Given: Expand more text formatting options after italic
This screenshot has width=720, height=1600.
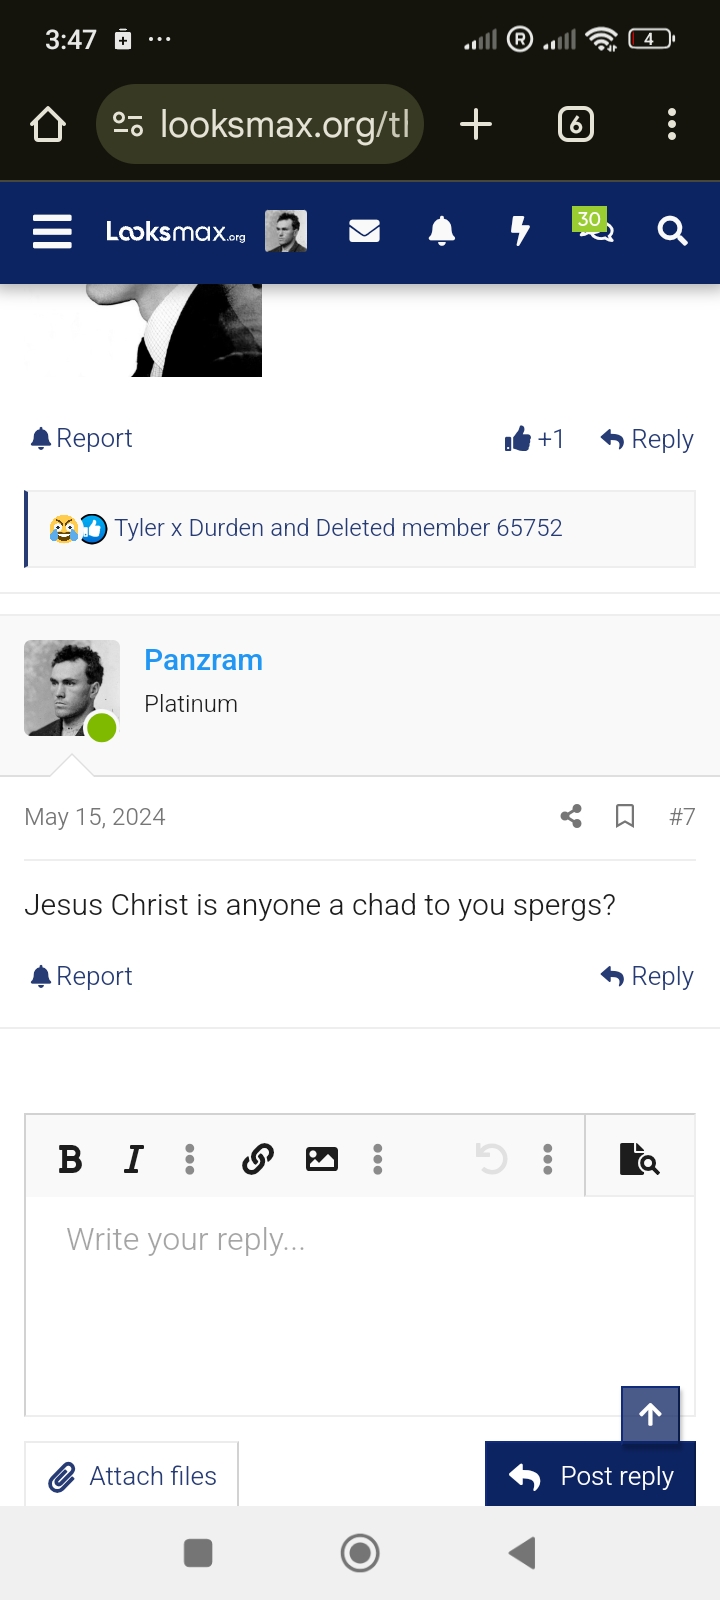Looking at the screenshot, I should [x=190, y=1159].
